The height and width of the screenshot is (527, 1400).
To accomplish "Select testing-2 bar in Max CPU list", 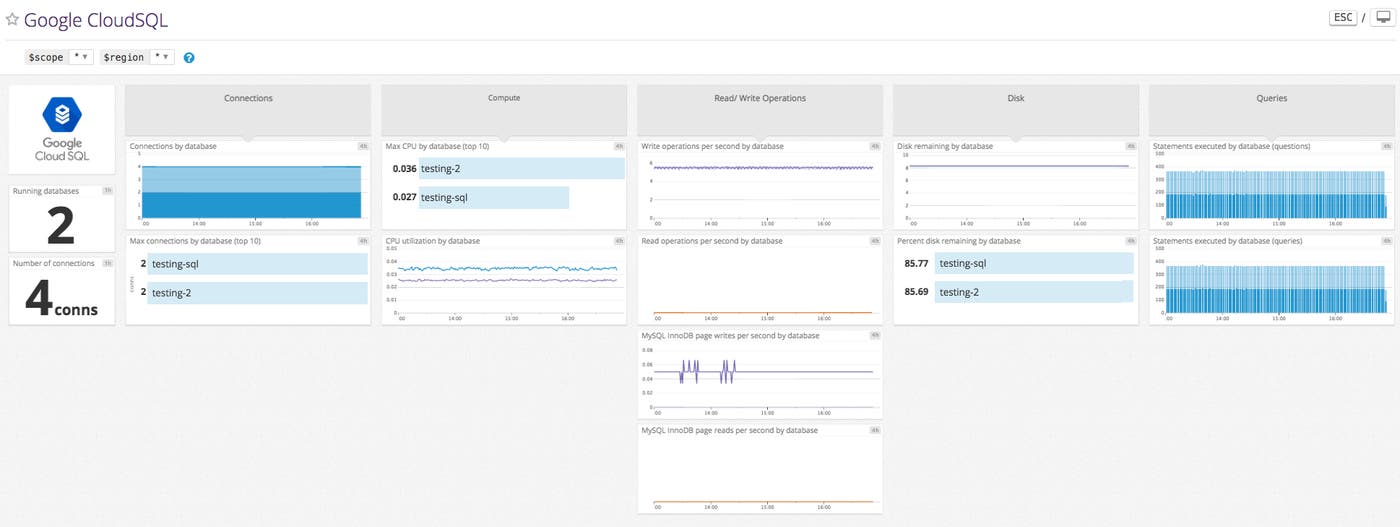I will pos(521,169).
